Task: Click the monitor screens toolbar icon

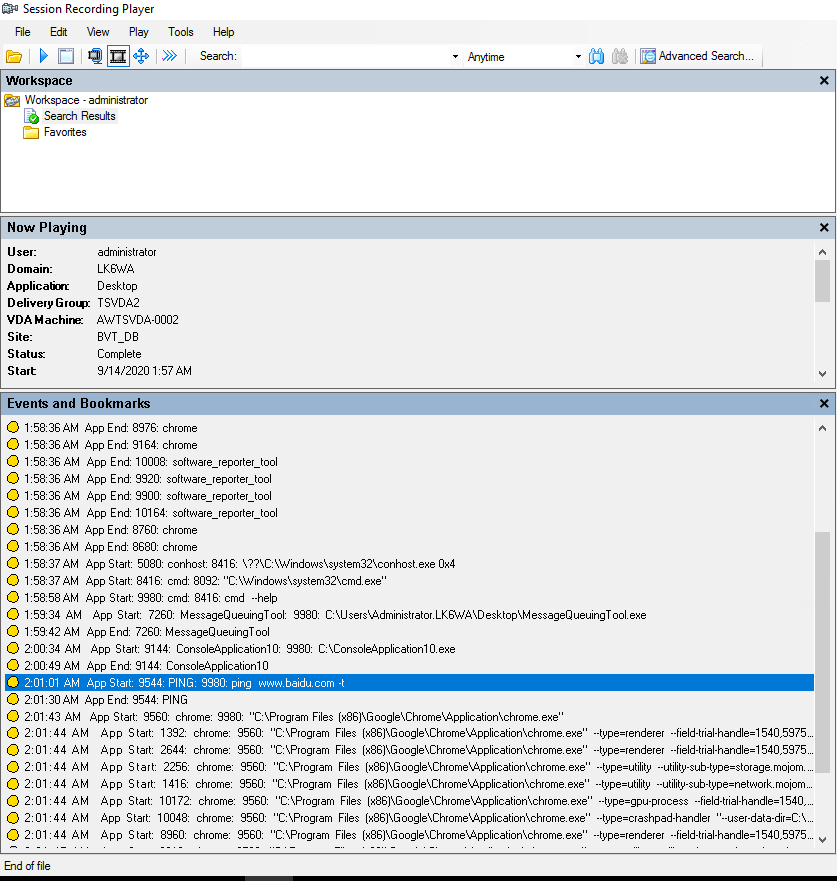Action: pos(95,56)
